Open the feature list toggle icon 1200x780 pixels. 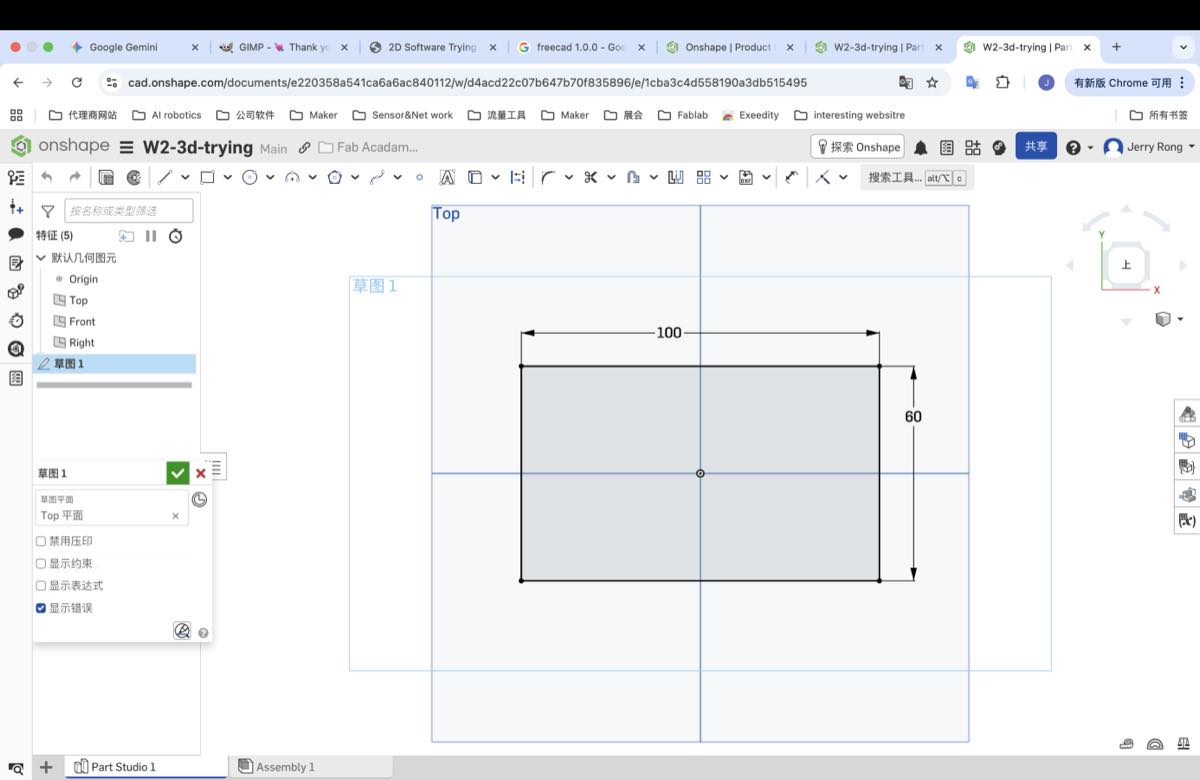16,178
